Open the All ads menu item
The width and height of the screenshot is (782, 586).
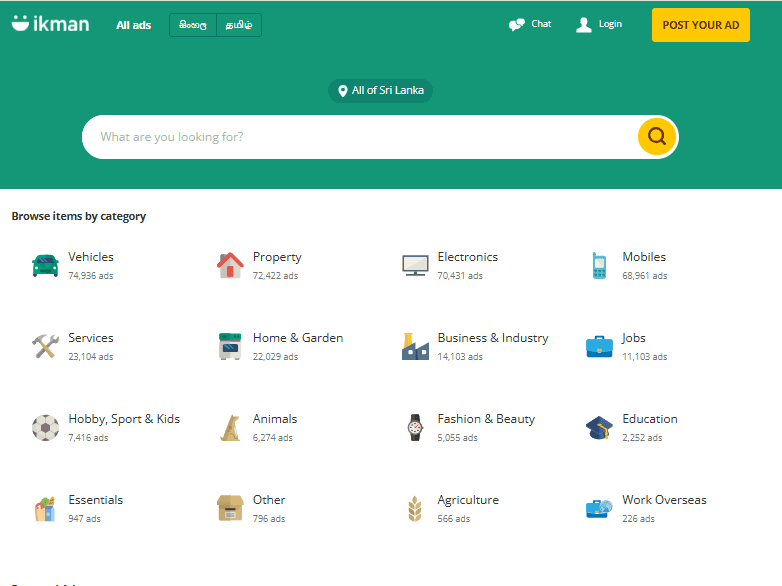pyautogui.click(x=133, y=25)
